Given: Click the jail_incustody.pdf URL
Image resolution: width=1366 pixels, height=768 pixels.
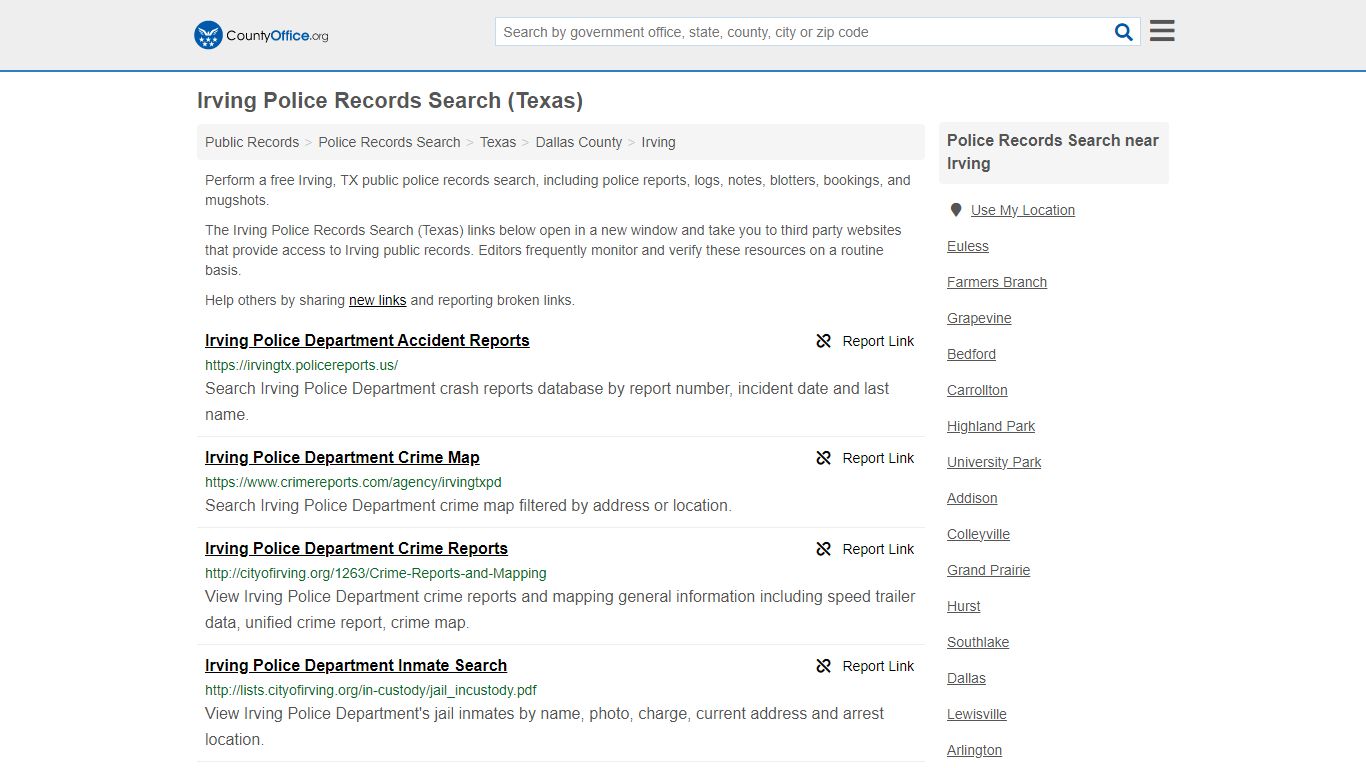Looking at the screenshot, I should [371, 690].
